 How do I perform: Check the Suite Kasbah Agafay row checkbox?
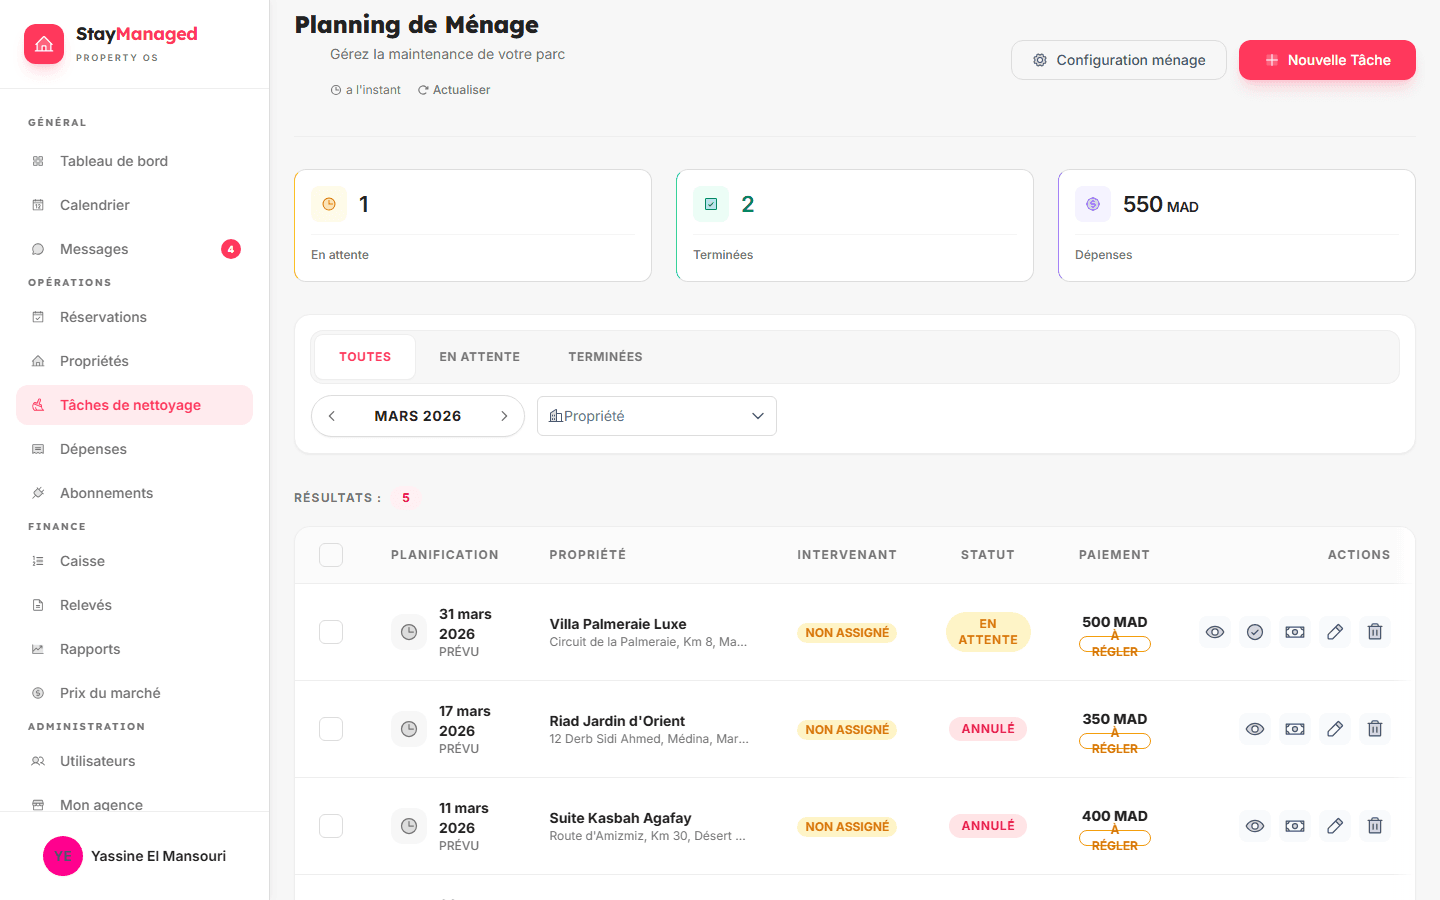click(x=331, y=825)
